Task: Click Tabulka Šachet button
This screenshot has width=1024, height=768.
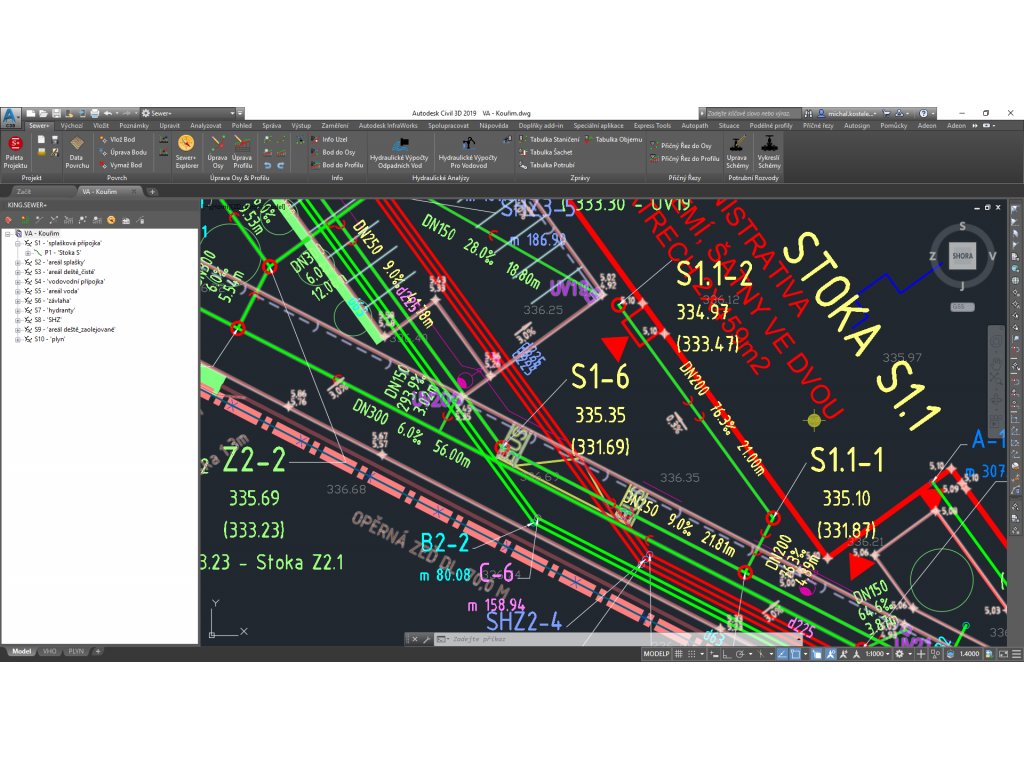Action: point(545,152)
